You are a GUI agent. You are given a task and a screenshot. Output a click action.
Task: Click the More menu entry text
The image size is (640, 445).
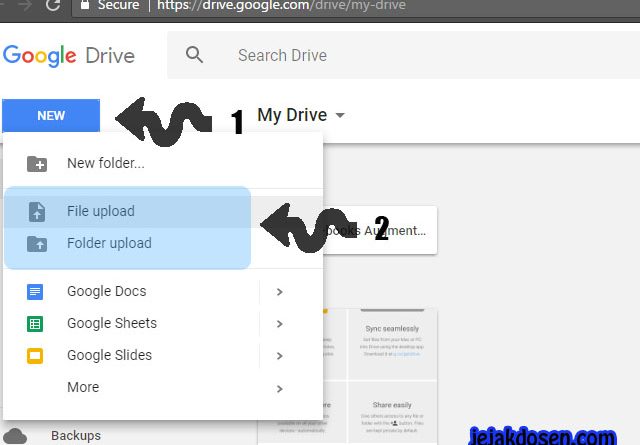[83, 387]
